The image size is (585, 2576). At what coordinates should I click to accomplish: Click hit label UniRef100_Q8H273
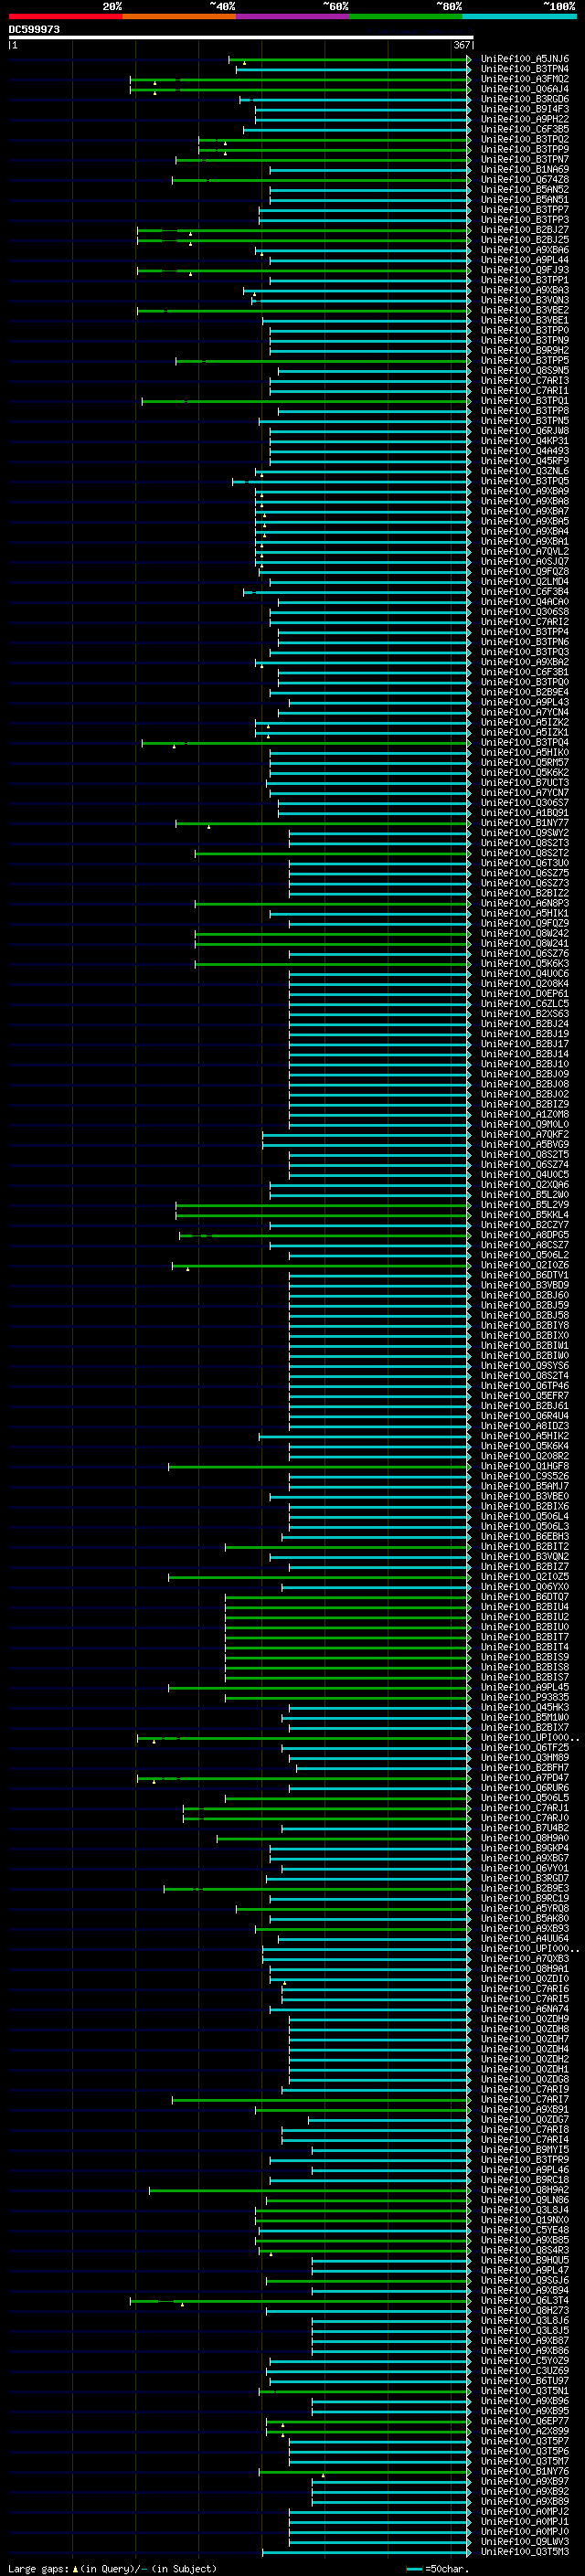[x=524, y=2311]
